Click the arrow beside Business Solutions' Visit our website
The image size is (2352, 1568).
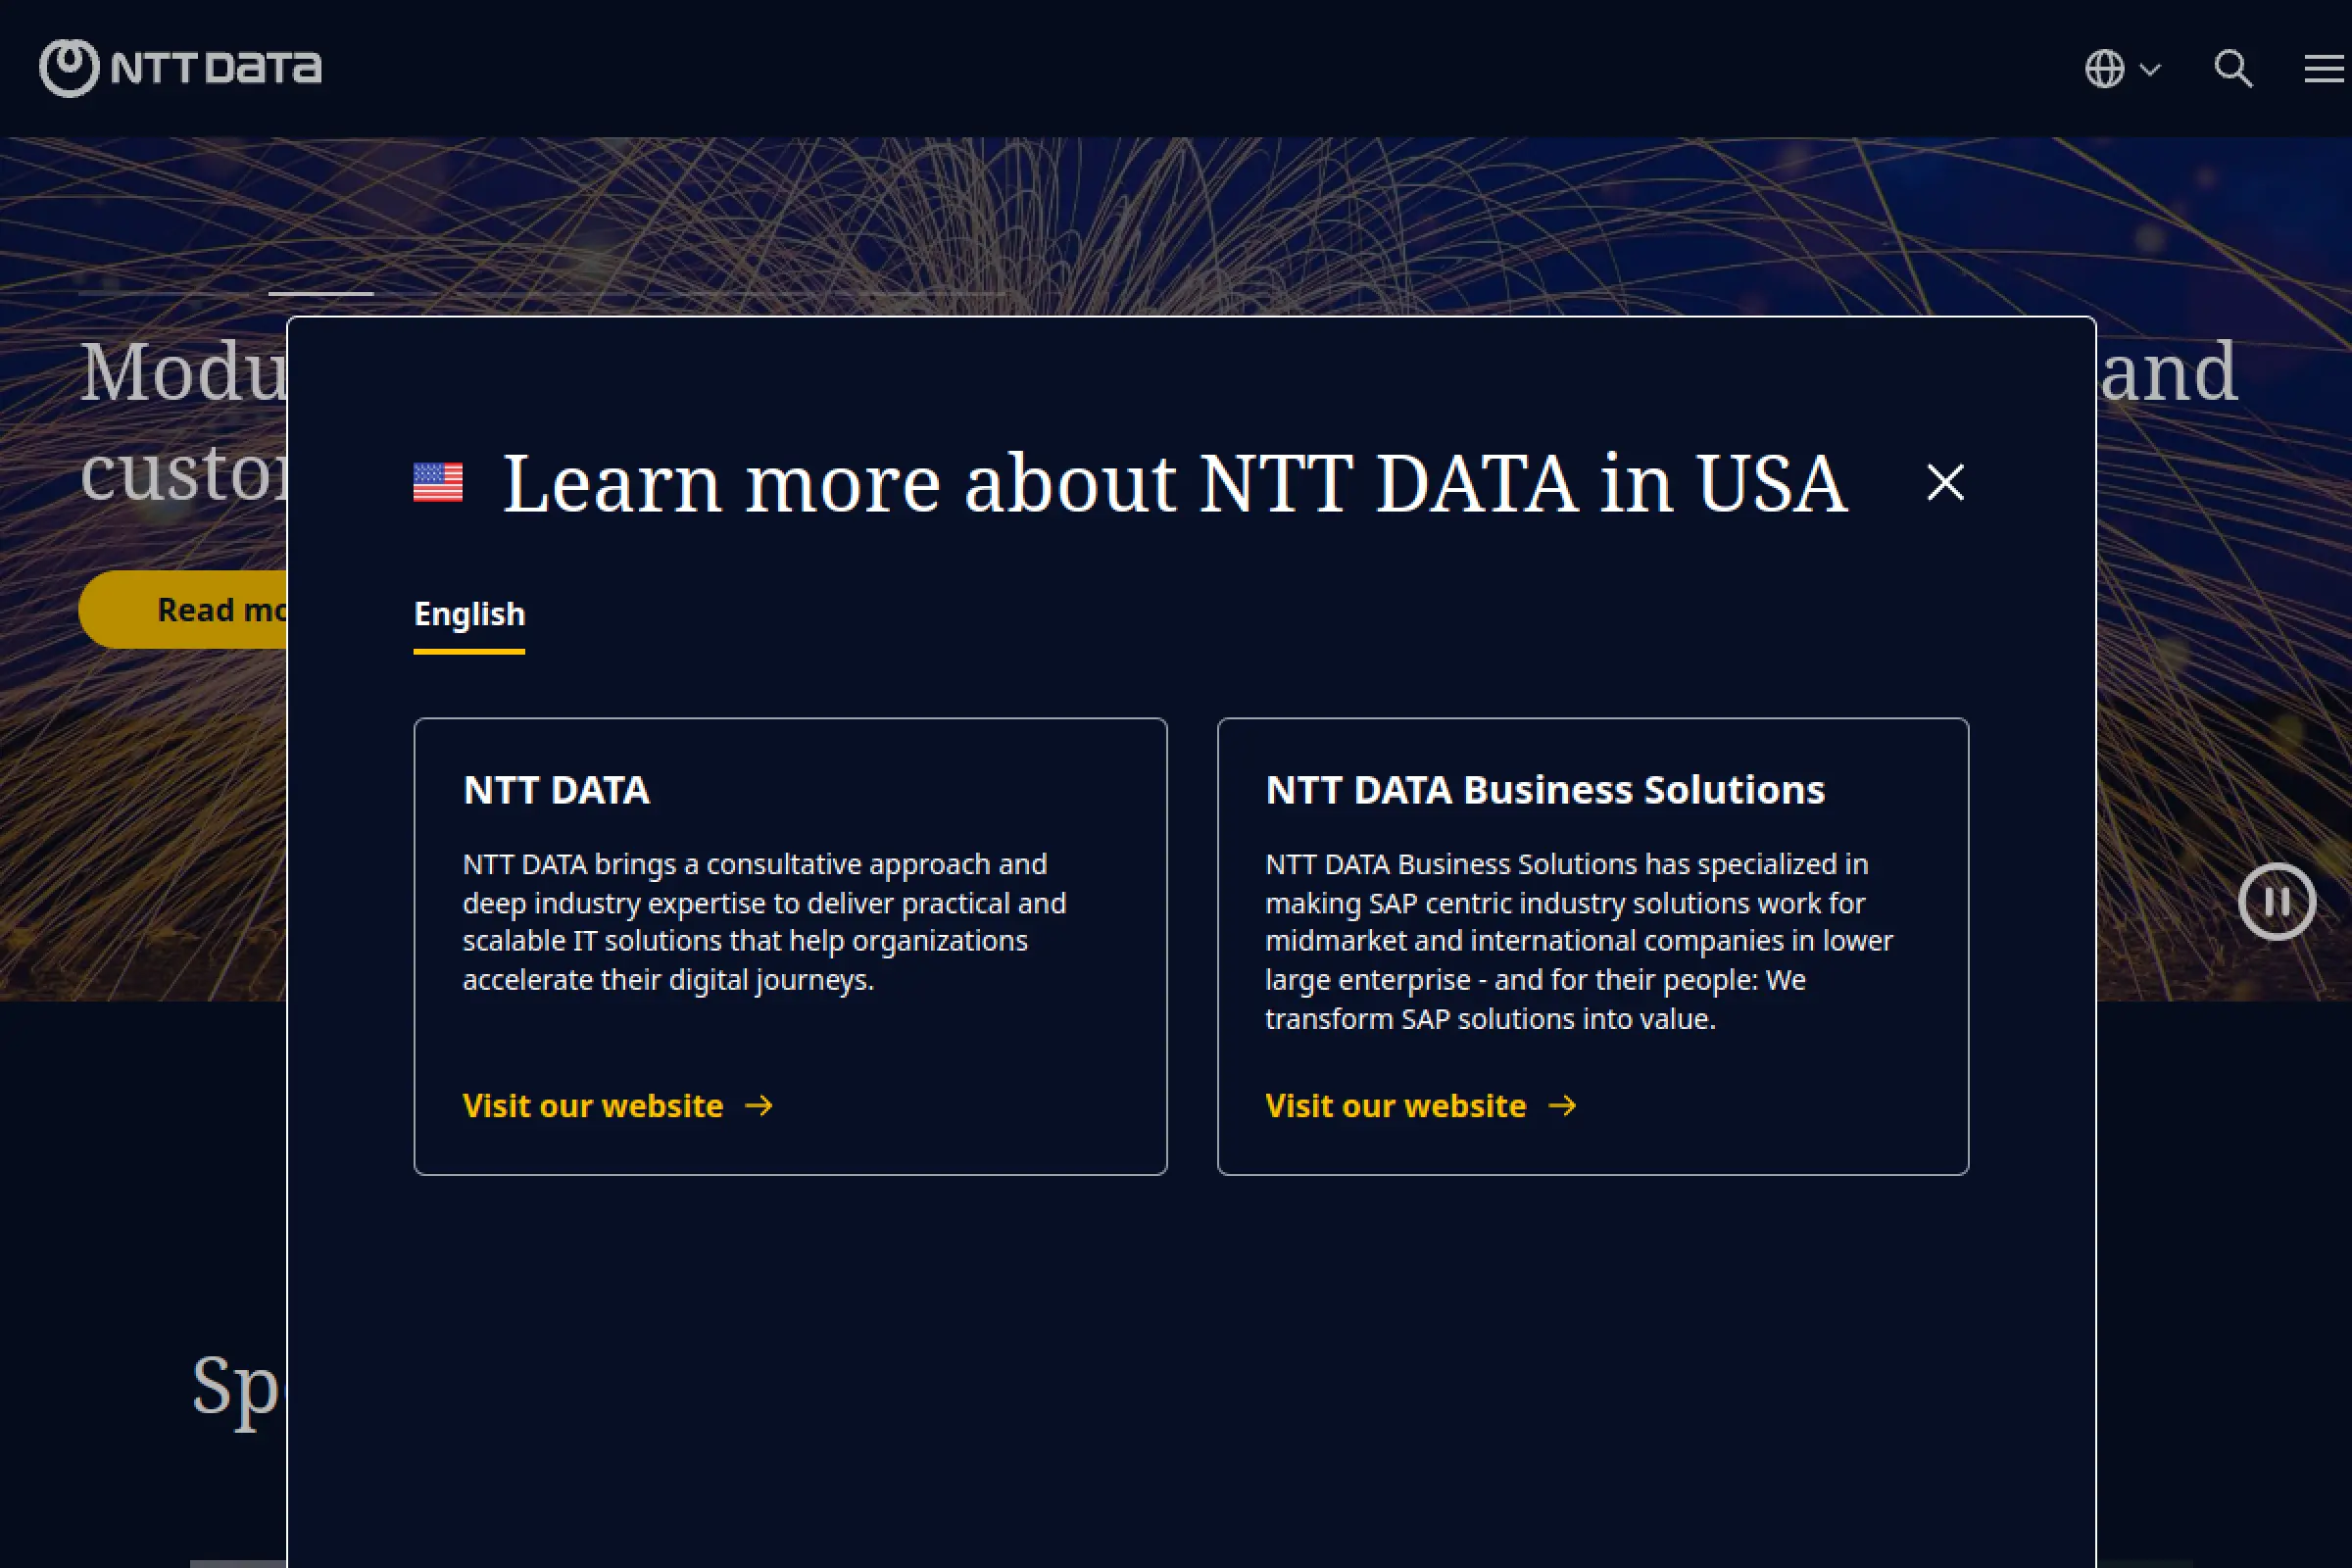(x=1562, y=1106)
